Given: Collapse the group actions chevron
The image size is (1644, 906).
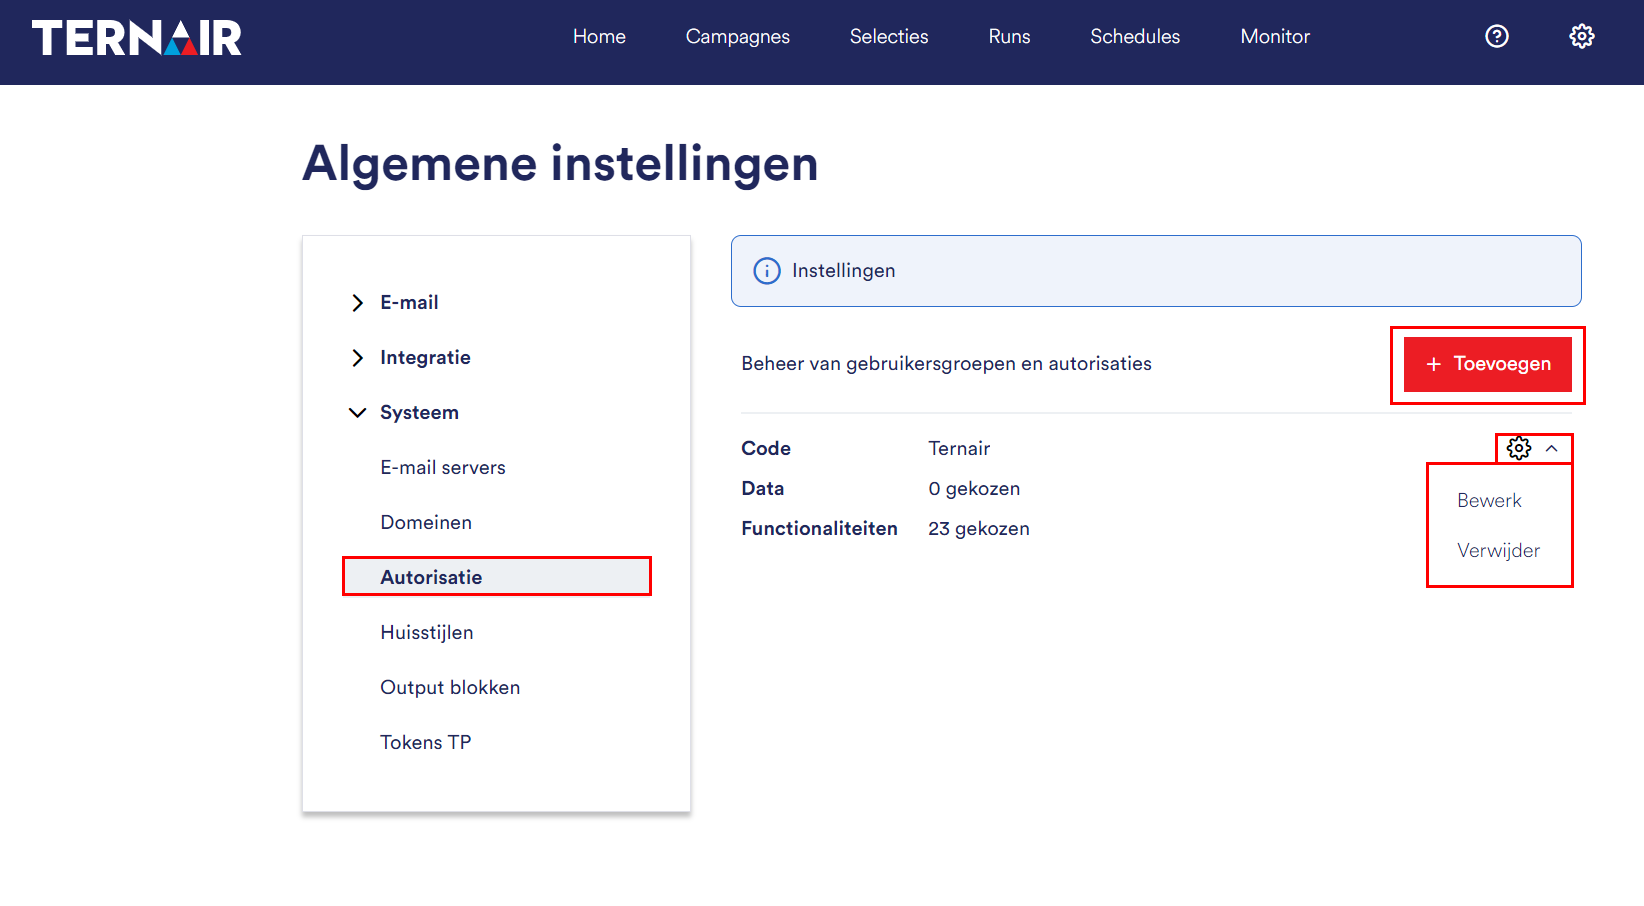Looking at the screenshot, I should coord(1552,448).
